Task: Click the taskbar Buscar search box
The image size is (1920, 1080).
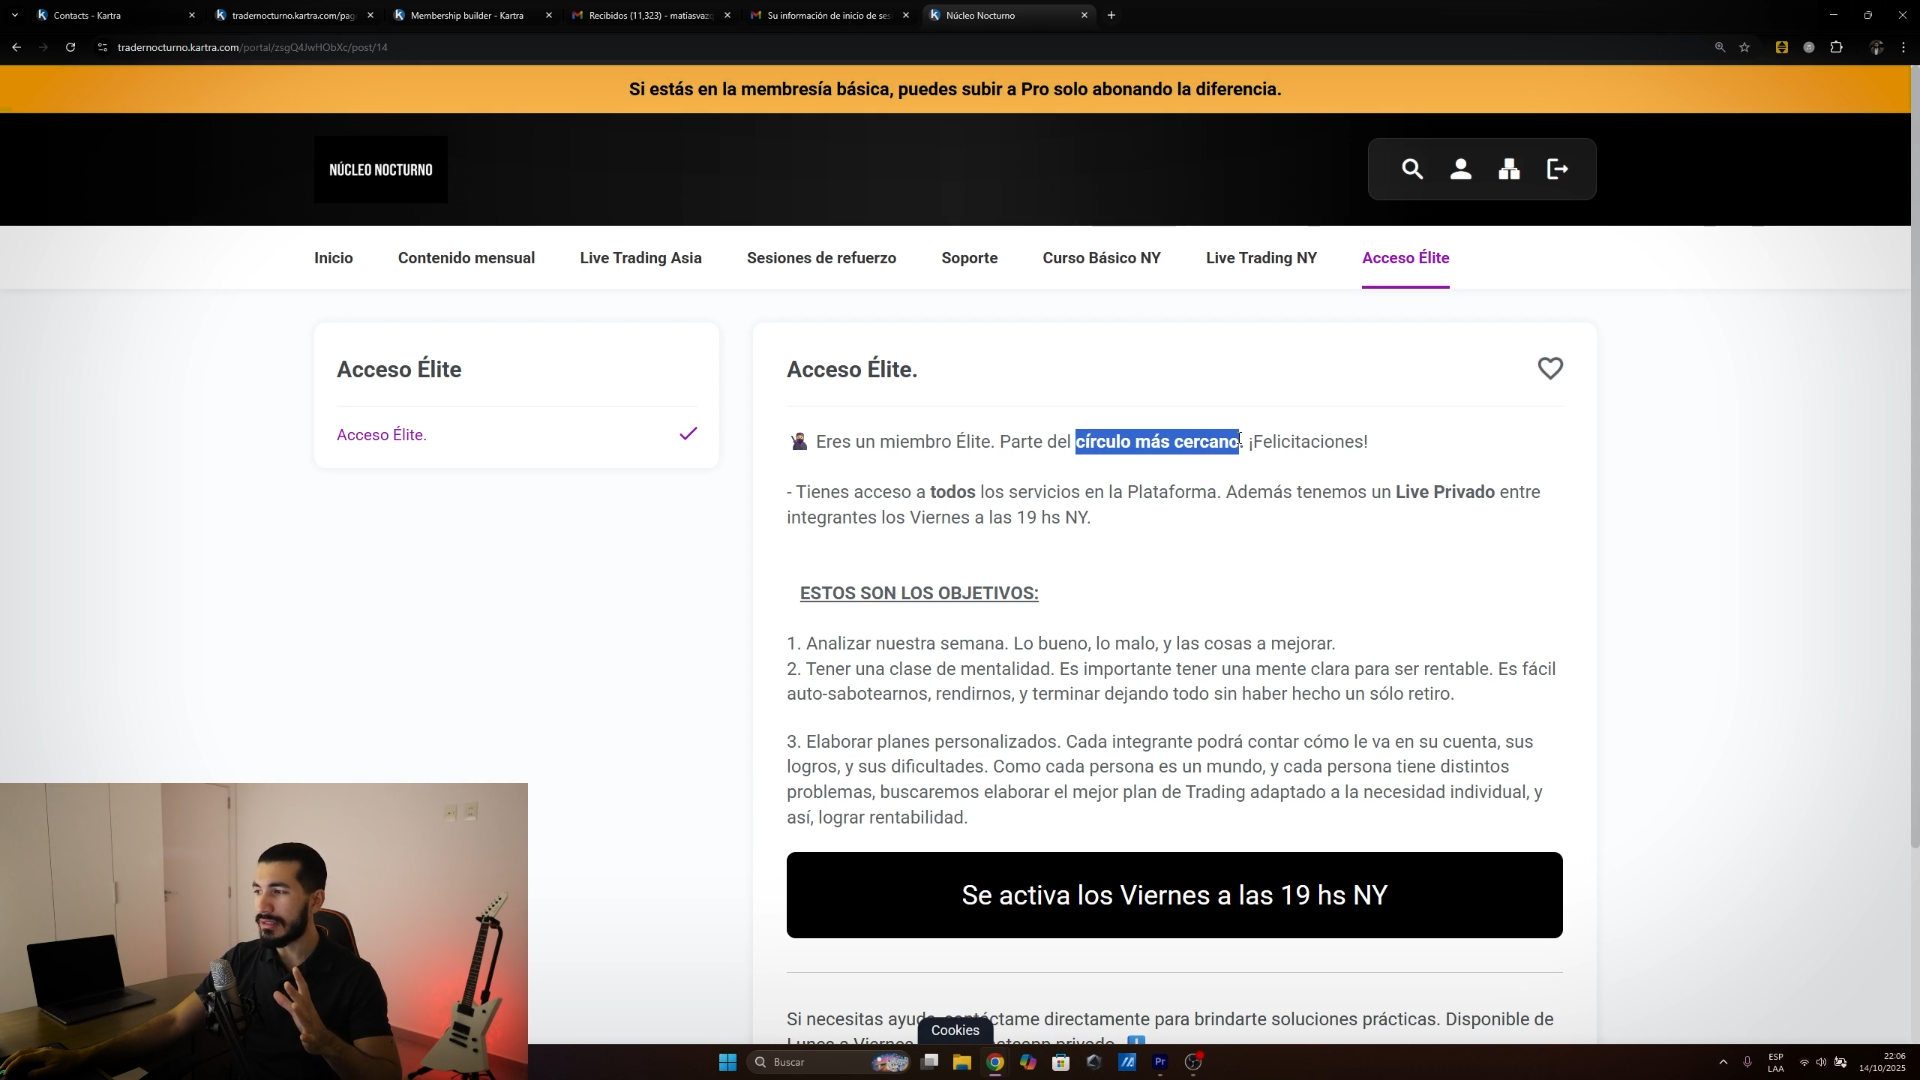Action: click(x=828, y=1062)
